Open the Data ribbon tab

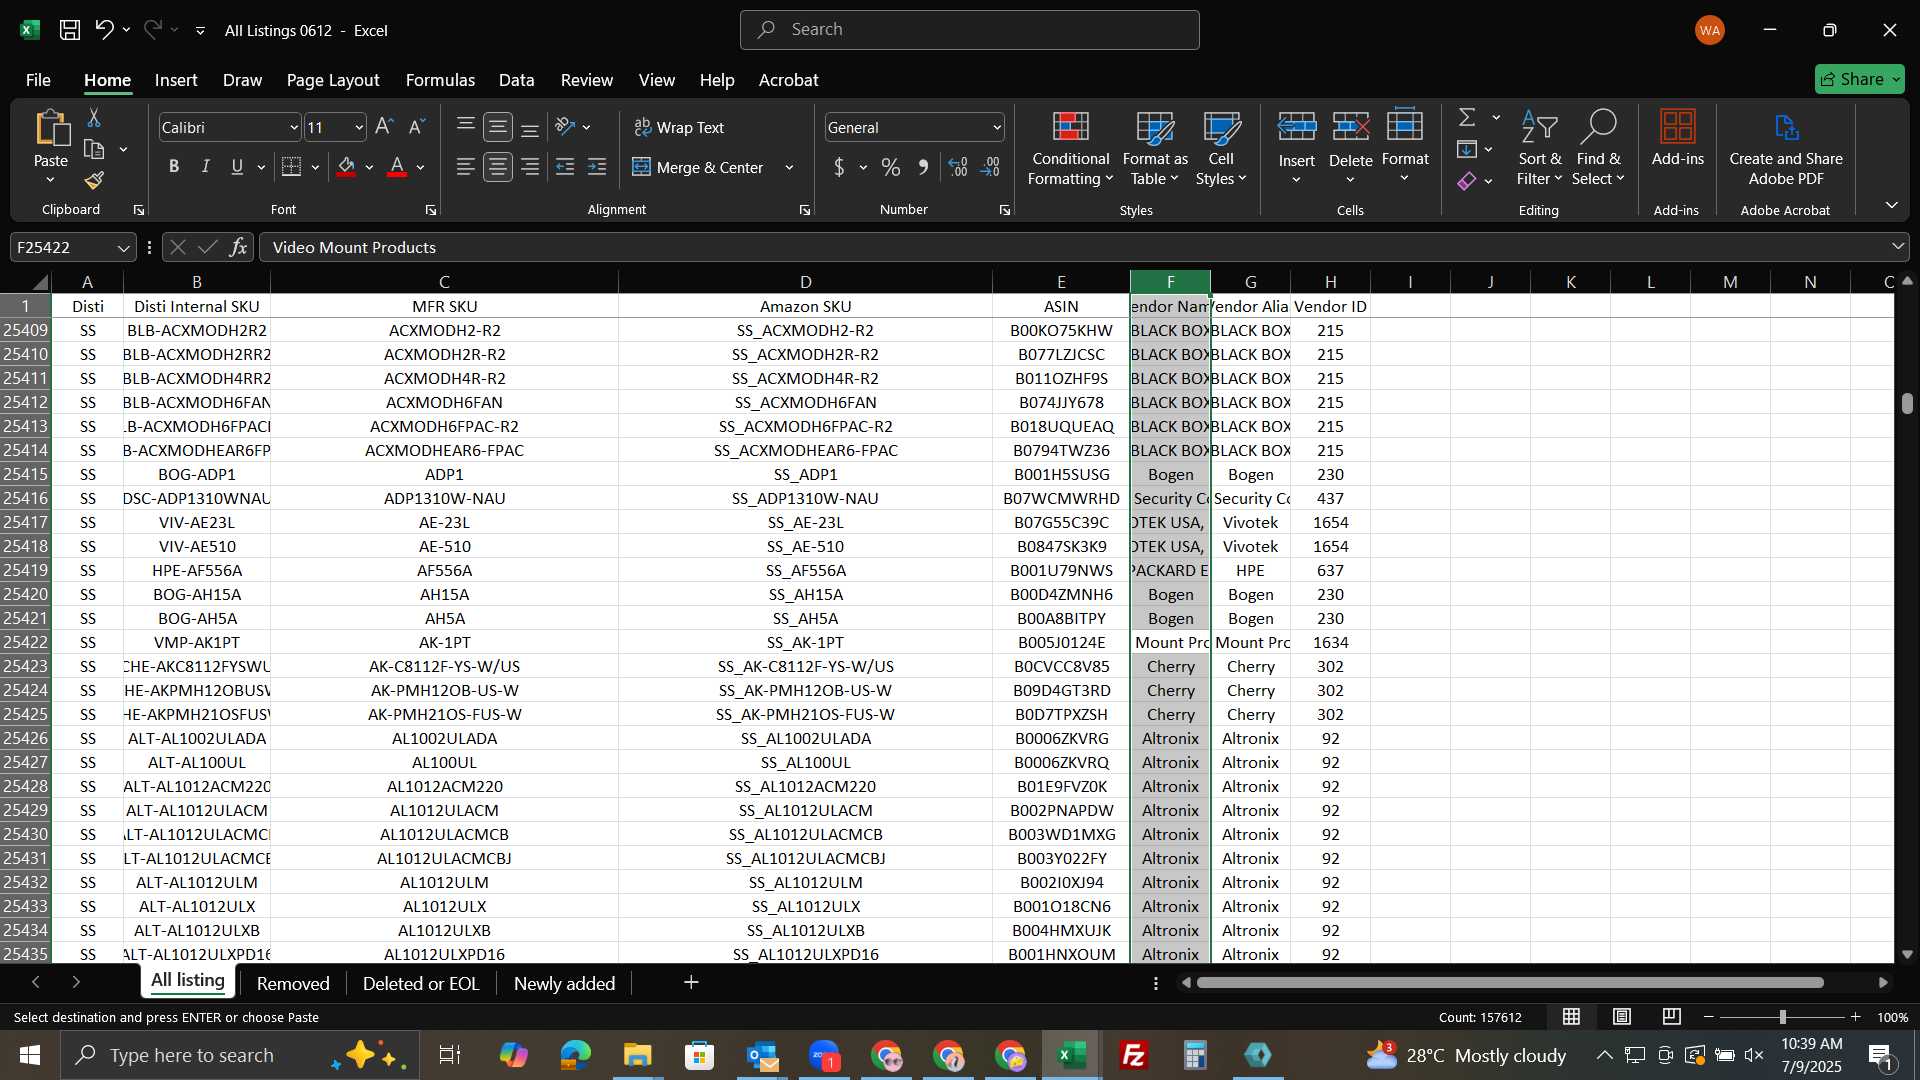[x=516, y=80]
